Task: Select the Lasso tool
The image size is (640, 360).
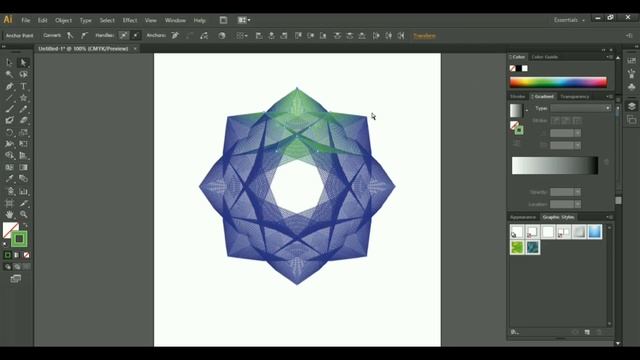Action: point(23,74)
